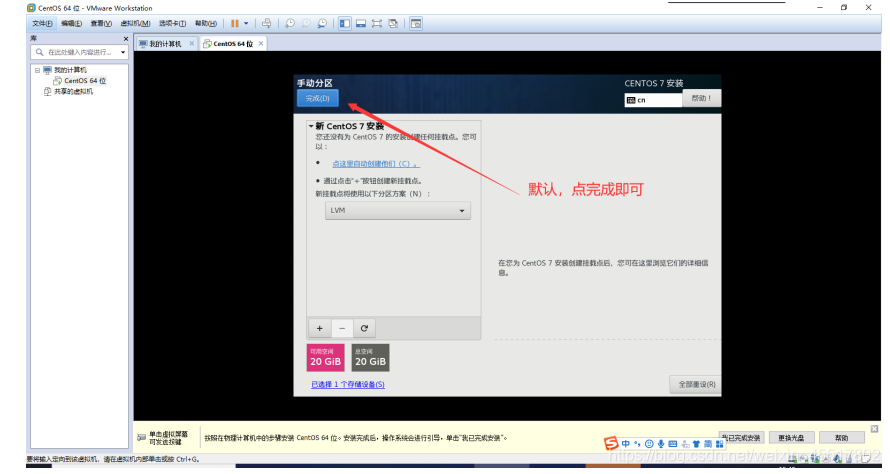Click the grey 总空间 20 GiB box
This screenshot has height=474, width=890.
pos(370,358)
